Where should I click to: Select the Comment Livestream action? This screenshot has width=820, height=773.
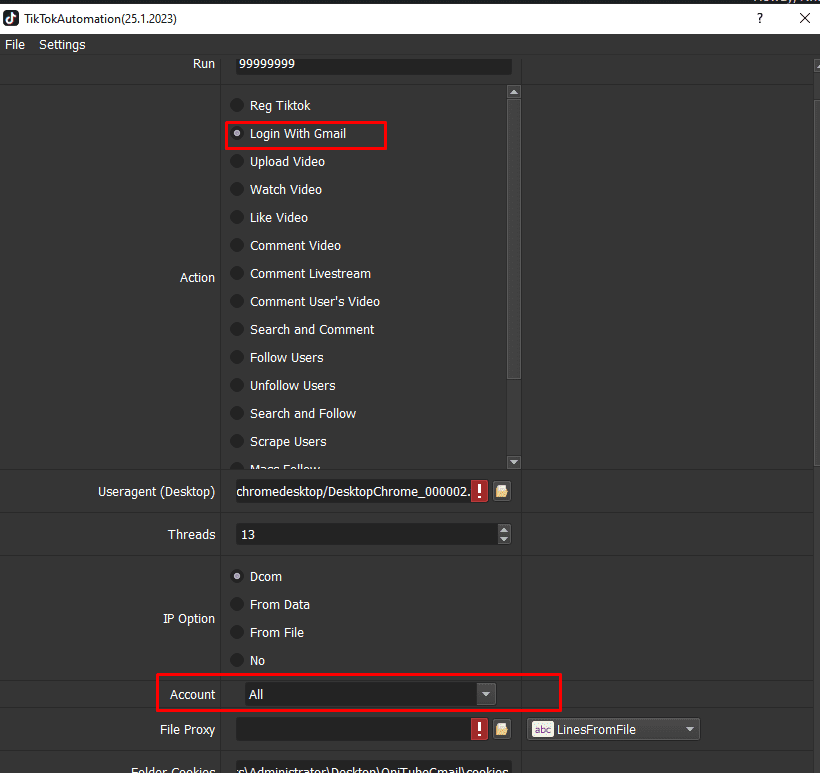(x=301, y=274)
